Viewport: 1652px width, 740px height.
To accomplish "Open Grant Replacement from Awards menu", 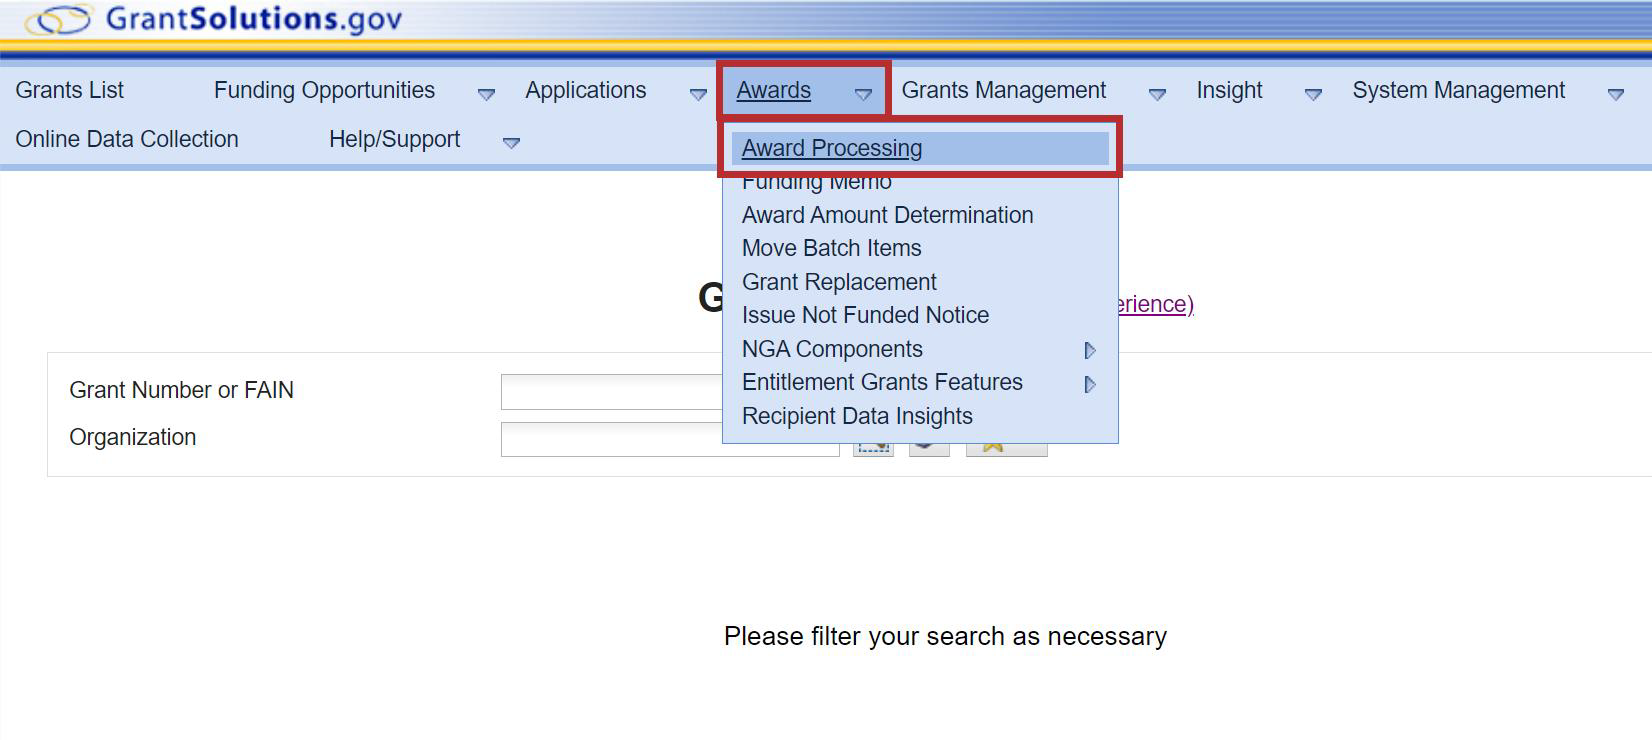I will 839,282.
